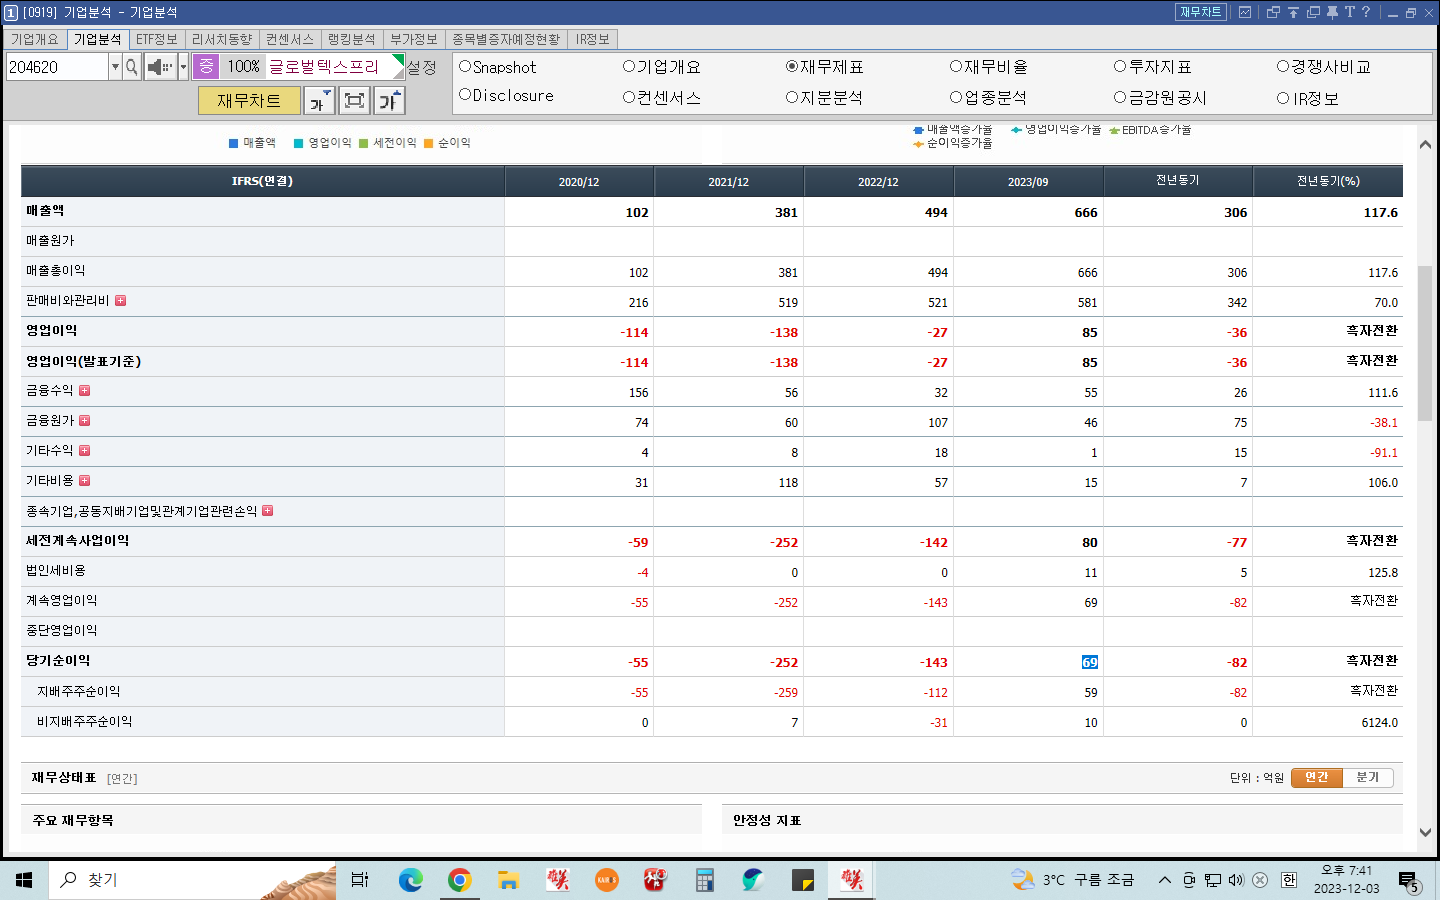The height and width of the screenshot is (900, 1440).
Task: Select the IR정보 radio button
Action: click(1283, 98)
